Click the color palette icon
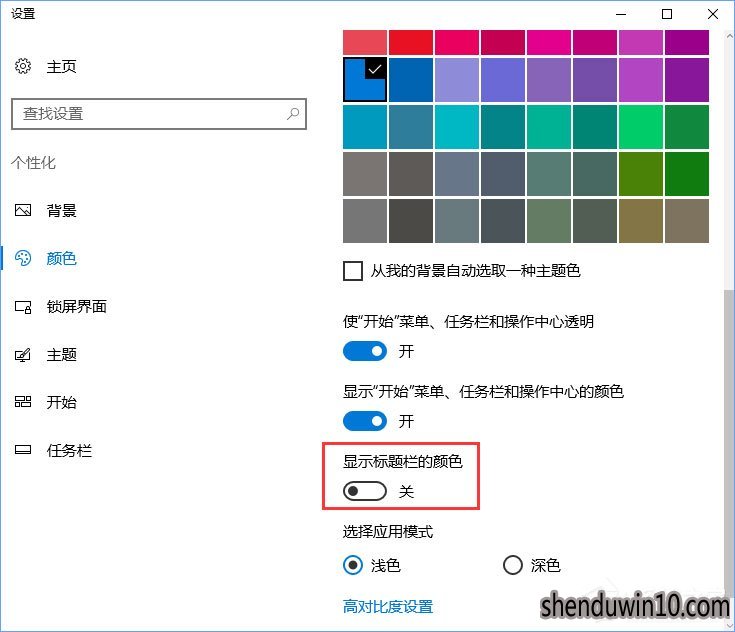Viewport: 735px width, 632px height. pyautogui.click(x=22, y=258)
